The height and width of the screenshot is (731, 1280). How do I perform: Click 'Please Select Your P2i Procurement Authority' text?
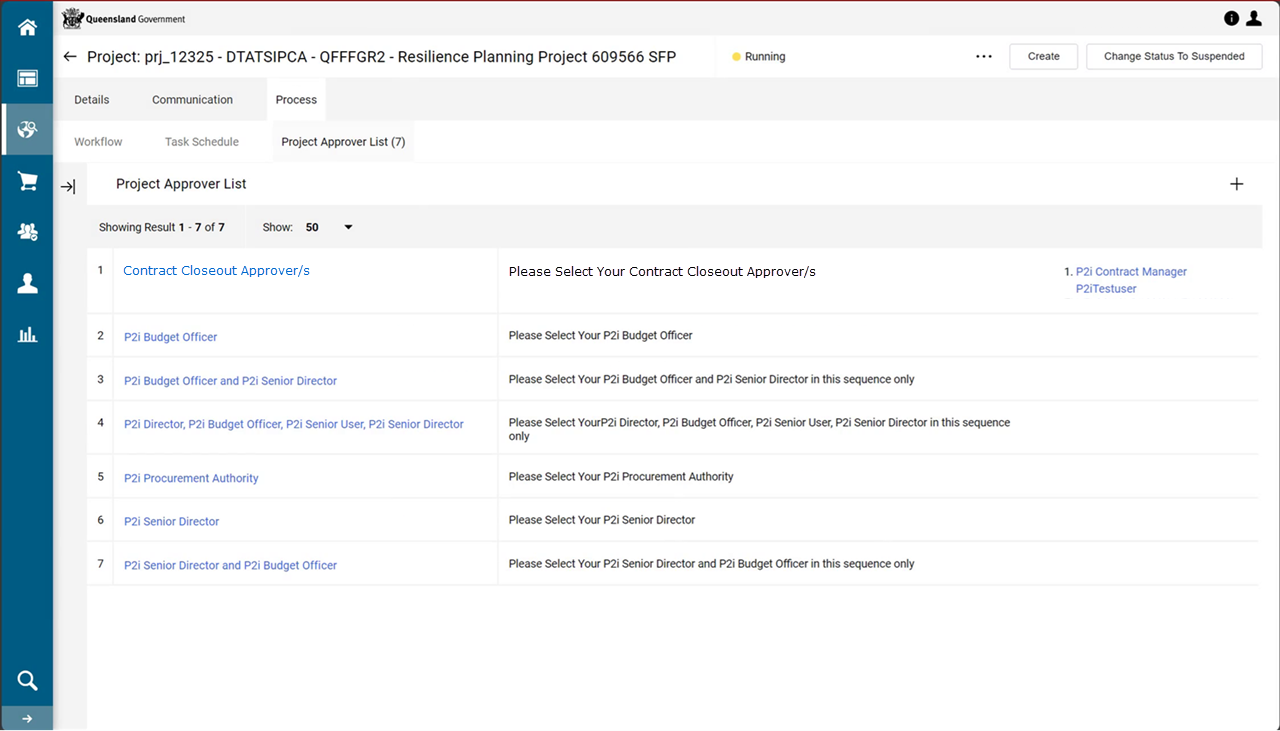621,477
